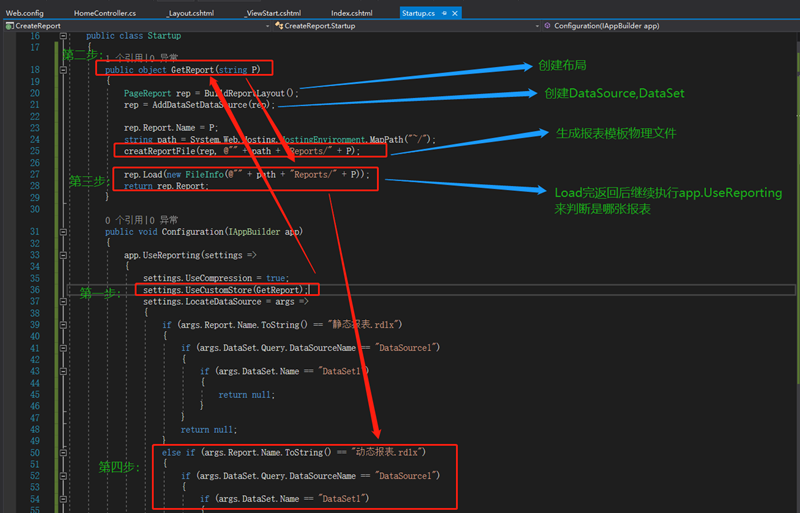800x513 pixels.
Task: Click the project icon beside CreateReport
Action: 8,24
